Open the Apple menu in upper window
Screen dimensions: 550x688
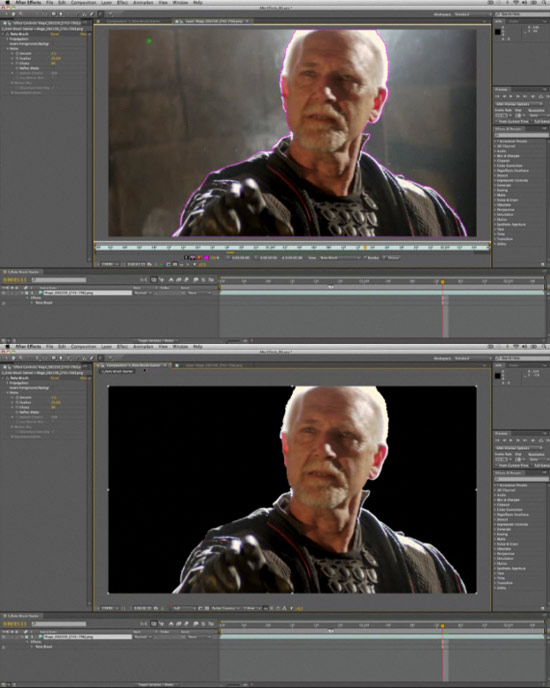7,3
